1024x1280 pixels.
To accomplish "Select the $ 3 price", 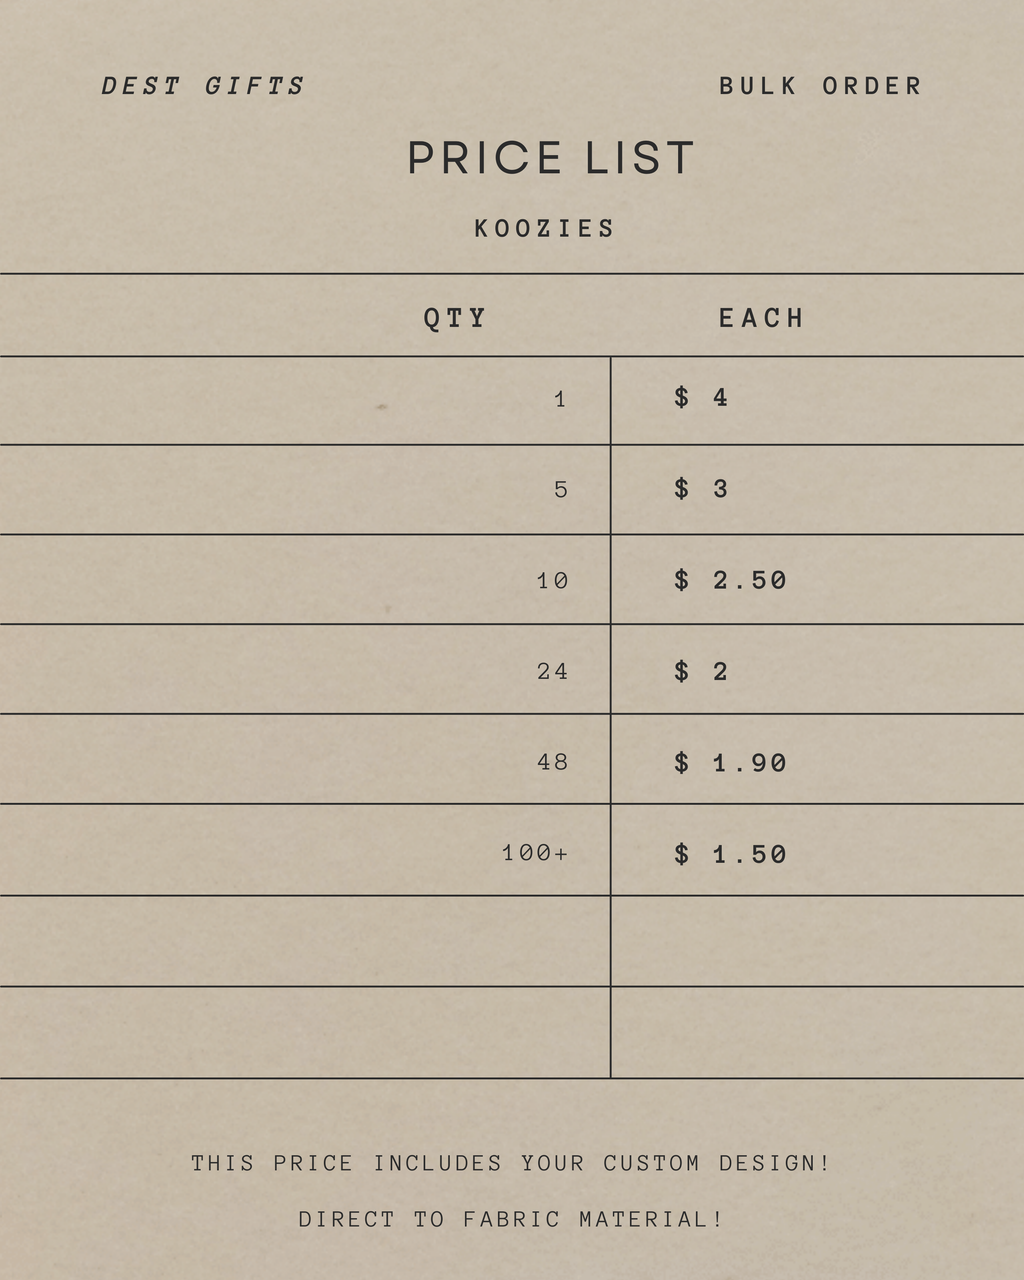I will [701, 489].
